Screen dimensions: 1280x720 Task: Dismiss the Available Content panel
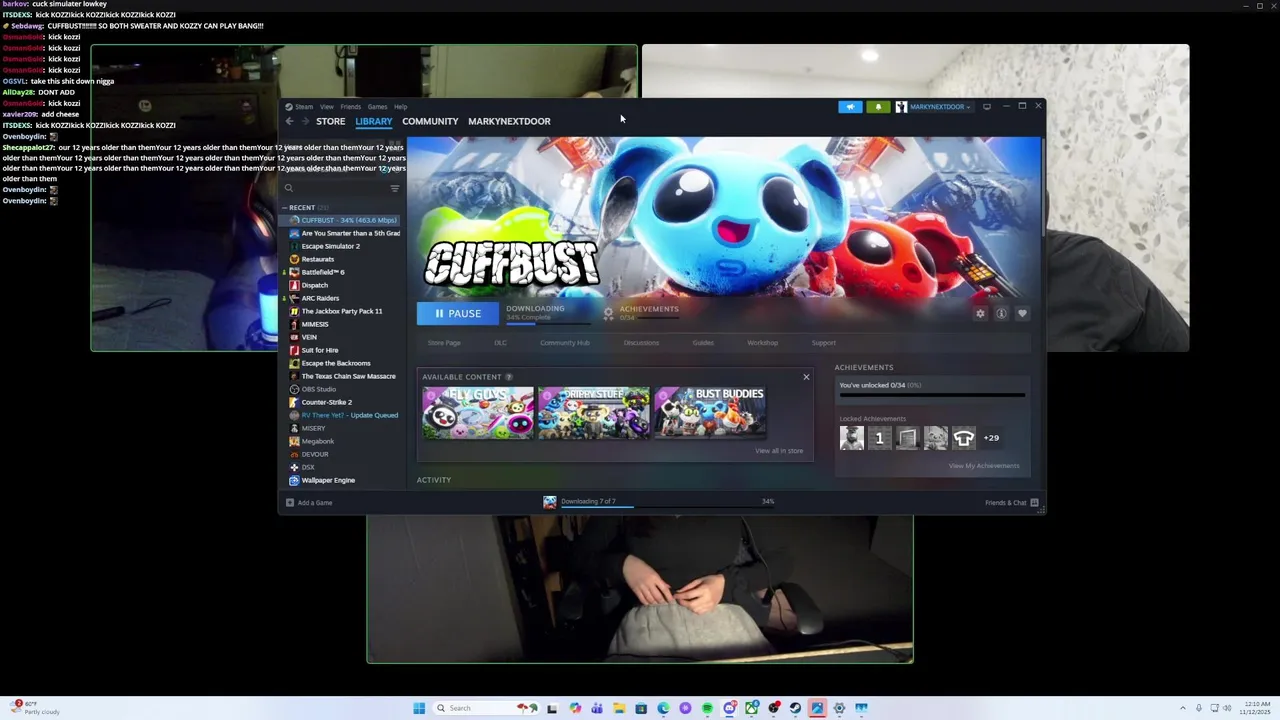(806, 377)
